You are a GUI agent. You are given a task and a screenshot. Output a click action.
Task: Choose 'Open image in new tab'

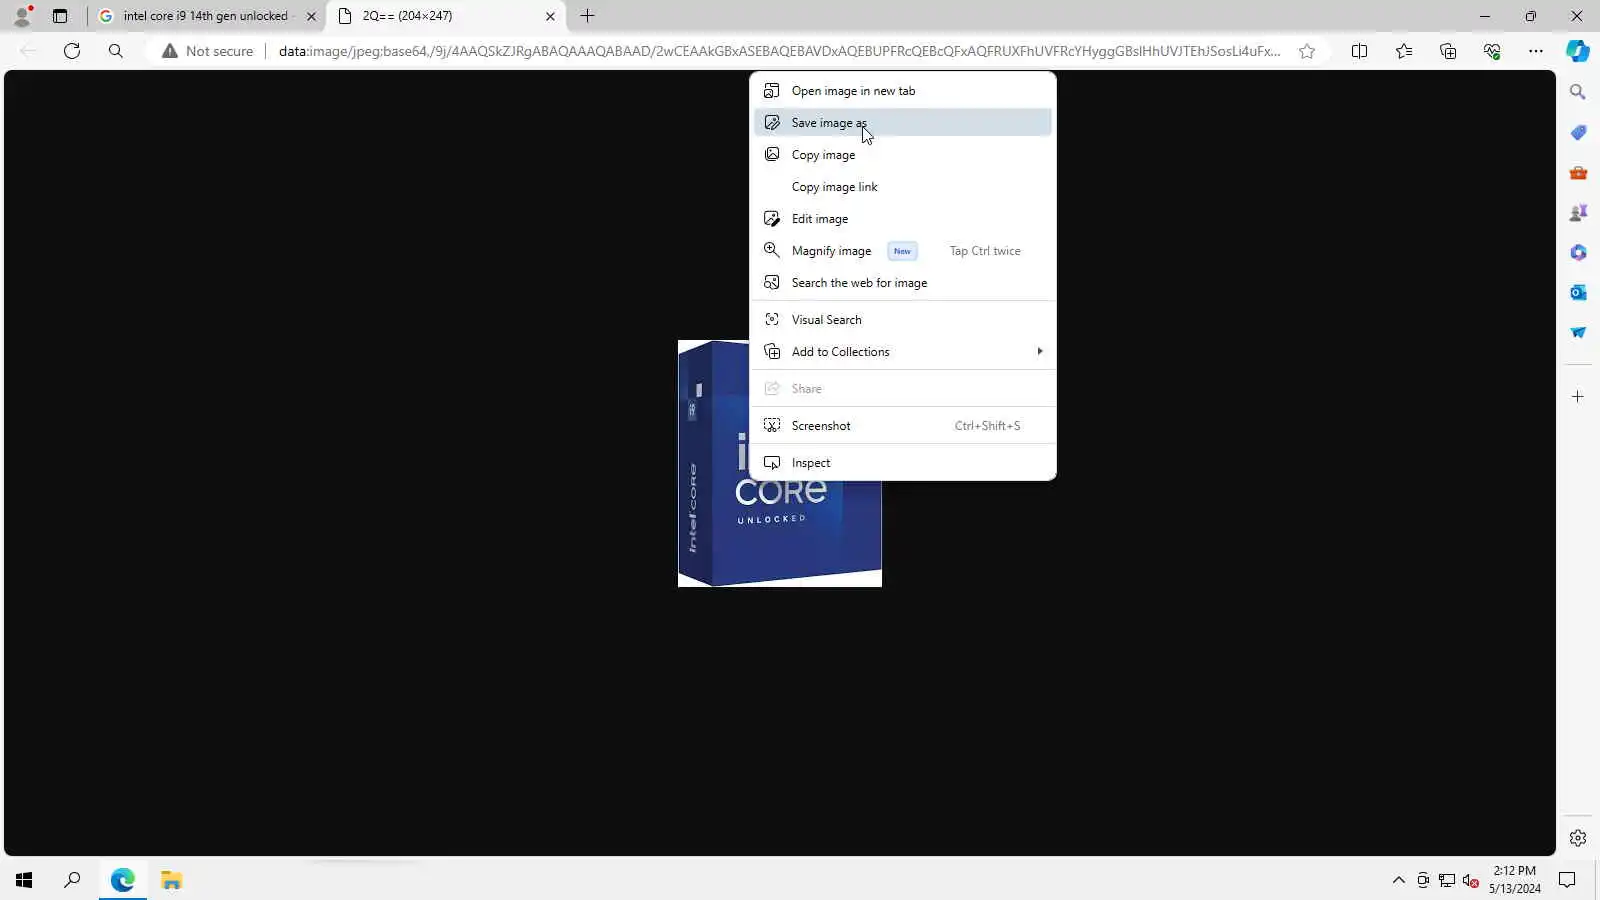[902, 91]
